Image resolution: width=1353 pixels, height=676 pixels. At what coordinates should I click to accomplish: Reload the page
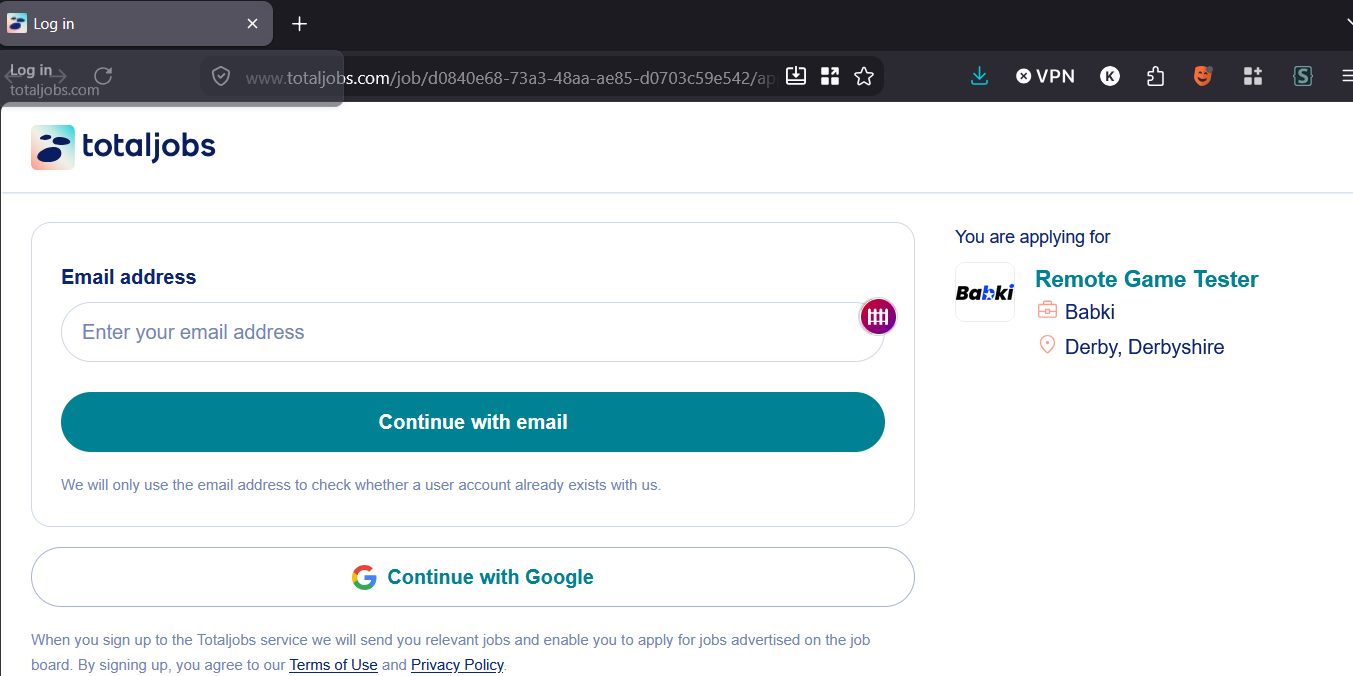click(103, 76)
